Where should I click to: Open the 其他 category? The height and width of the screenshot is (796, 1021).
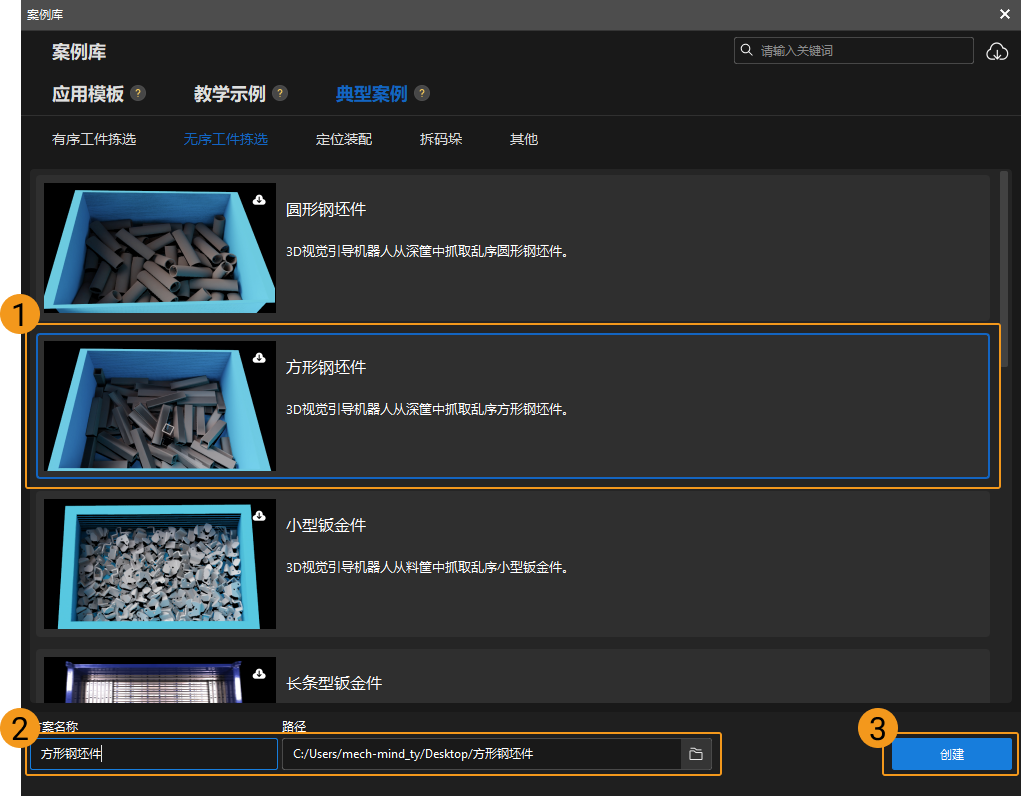523,139
